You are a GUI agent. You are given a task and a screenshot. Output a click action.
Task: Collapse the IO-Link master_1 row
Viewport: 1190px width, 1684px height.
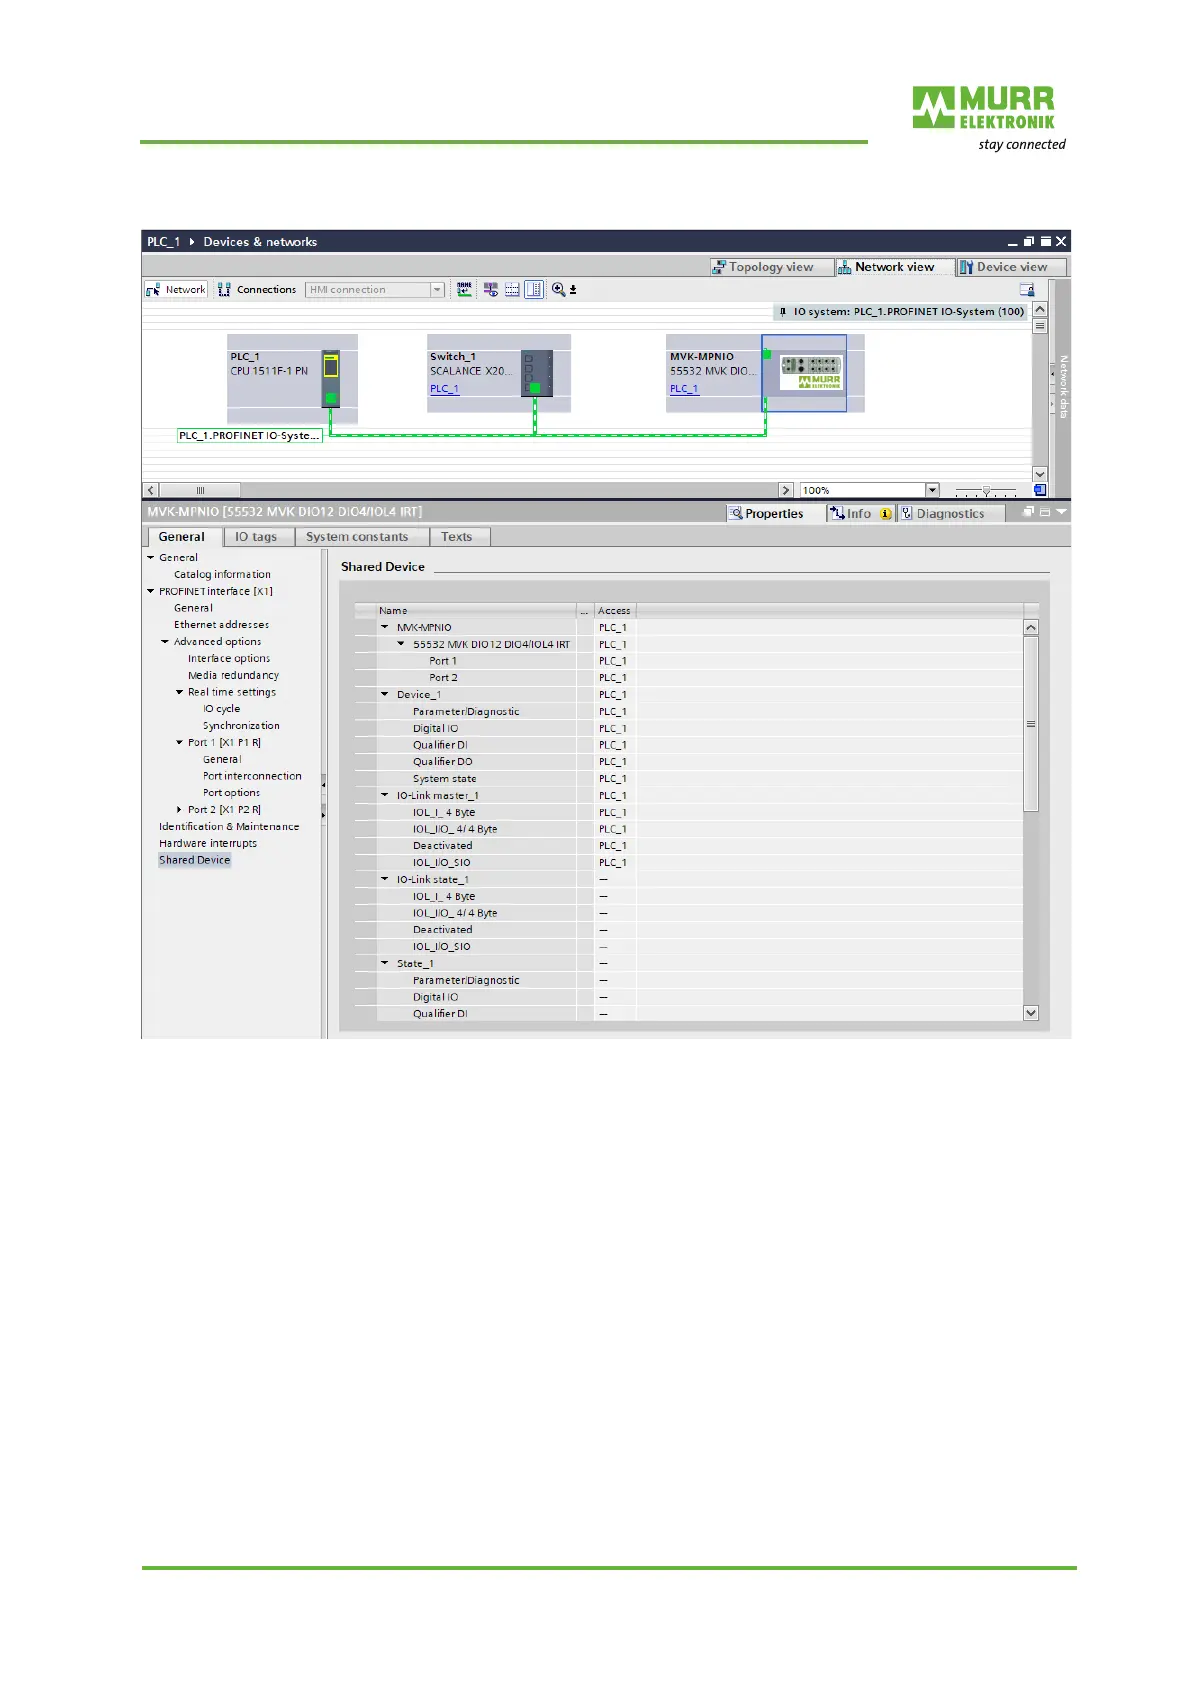[x=385, y=796]
